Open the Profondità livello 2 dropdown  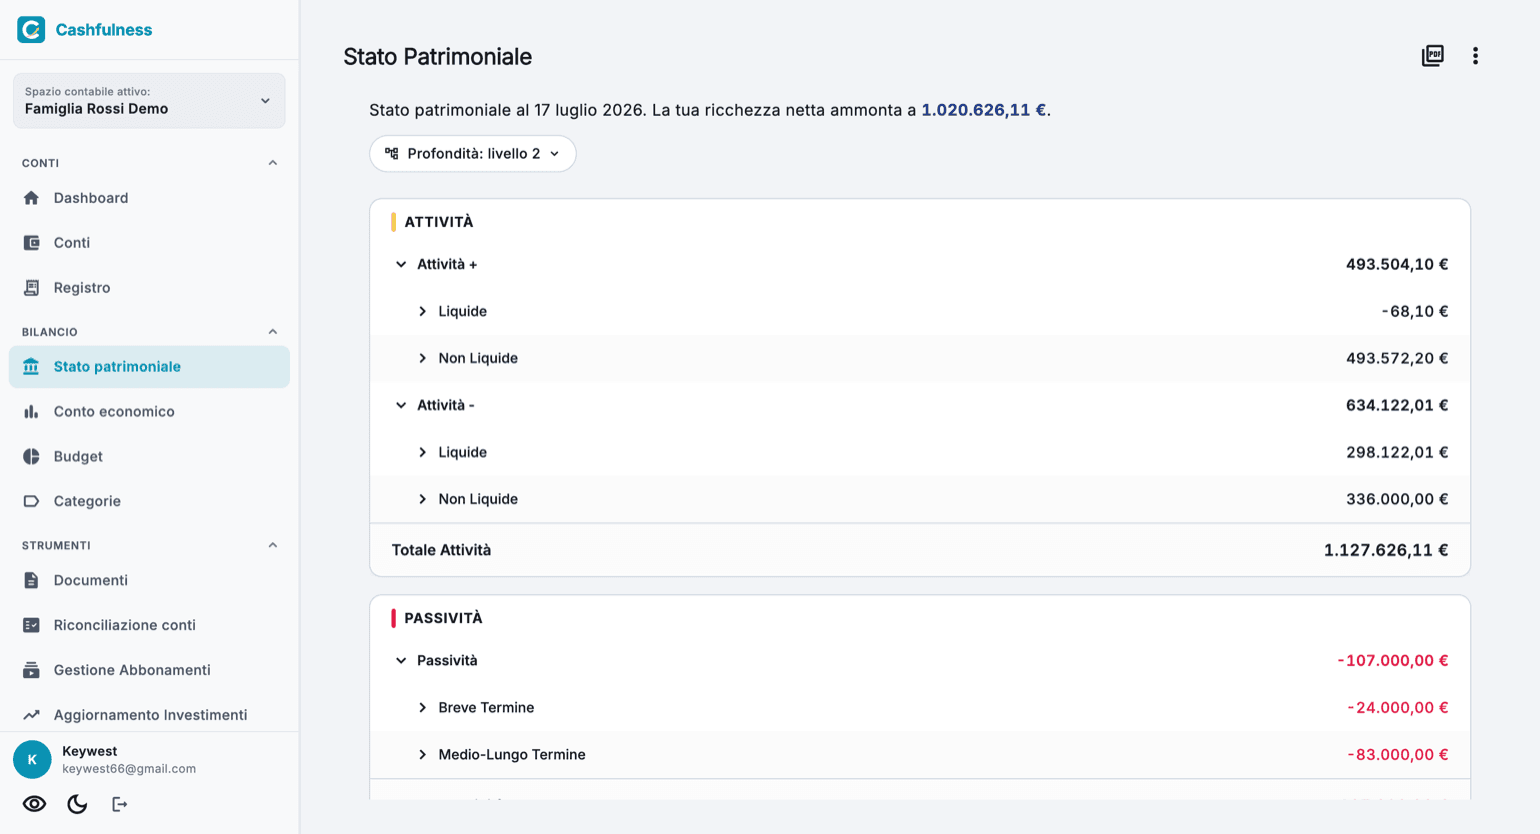click(473, 154)
